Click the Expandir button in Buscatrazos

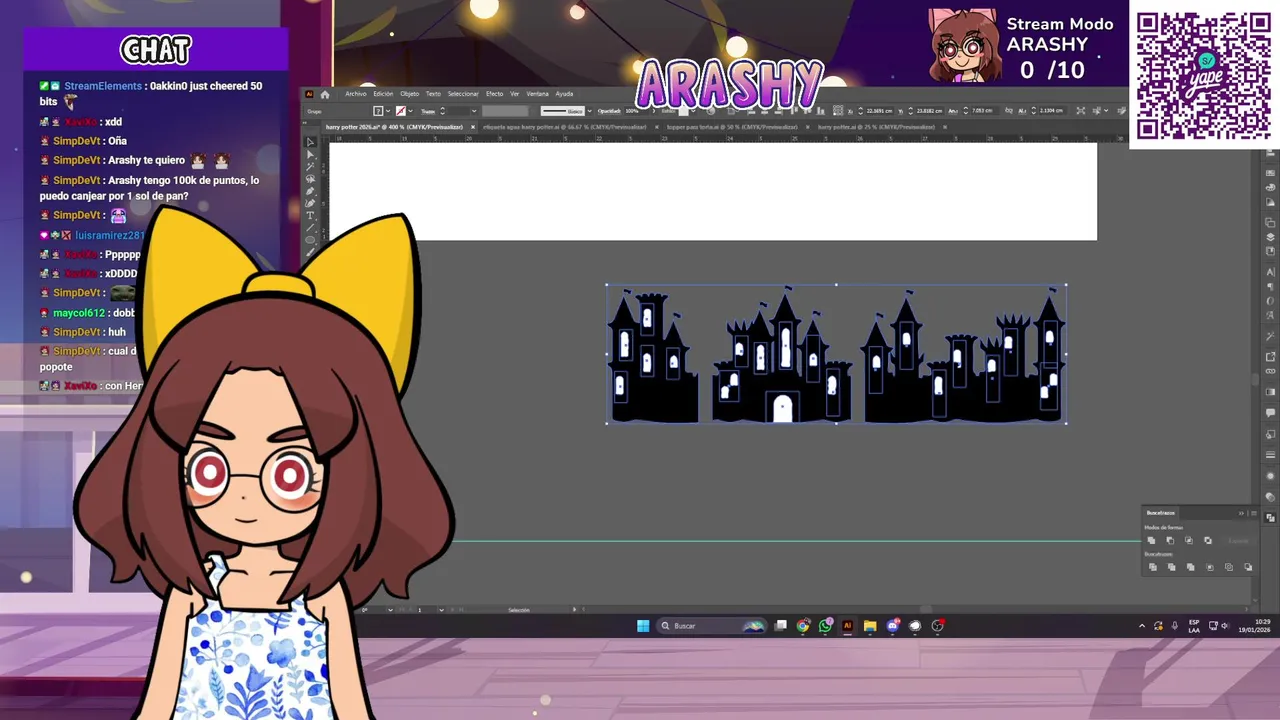[x=1238, y=541]
